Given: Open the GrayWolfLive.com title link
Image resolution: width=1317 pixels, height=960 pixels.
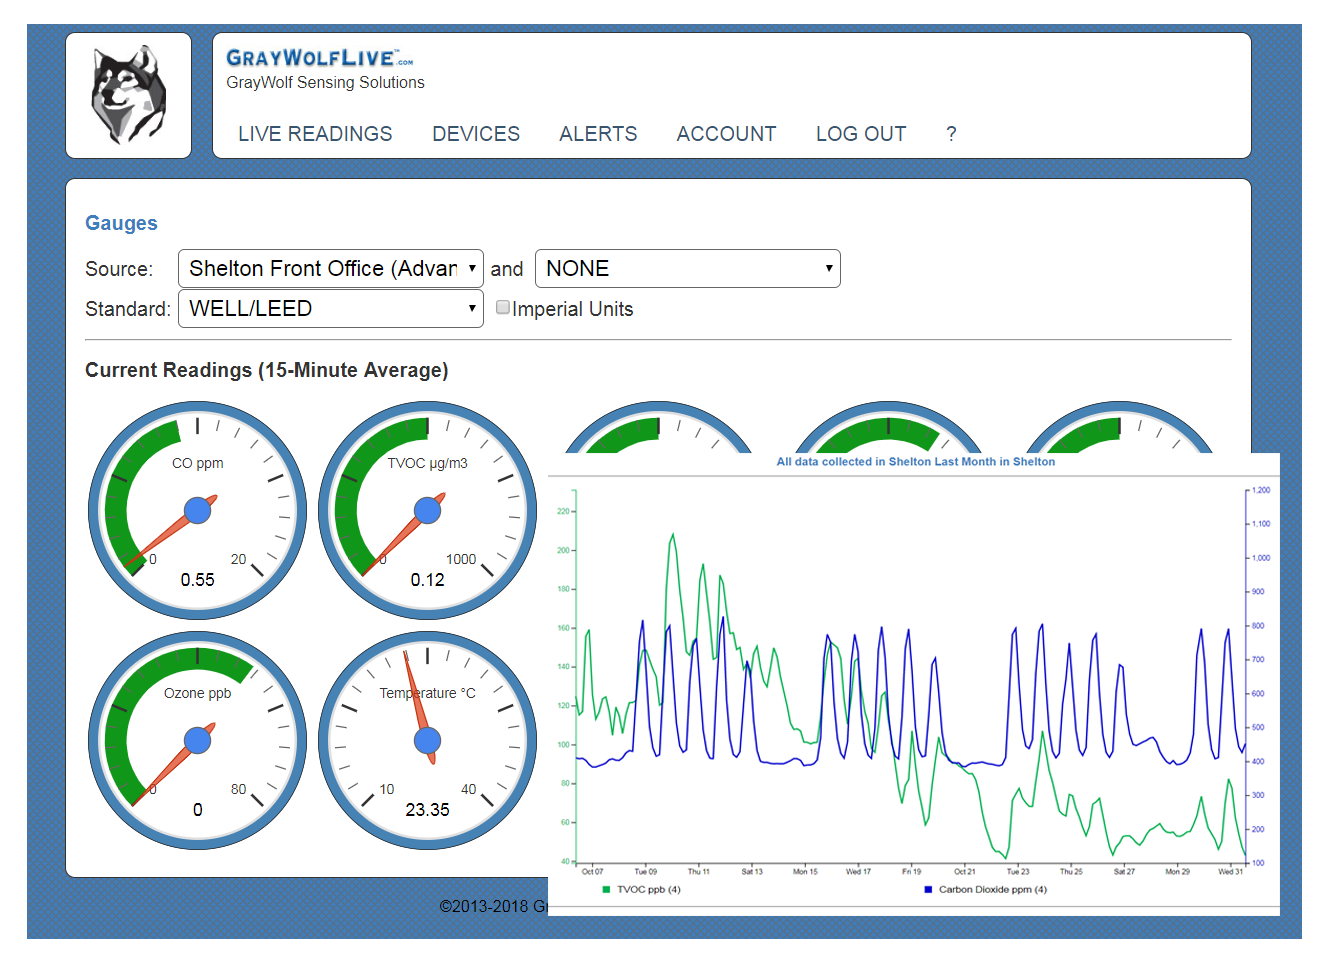Looking at the screenshot, I should (319, 58).
